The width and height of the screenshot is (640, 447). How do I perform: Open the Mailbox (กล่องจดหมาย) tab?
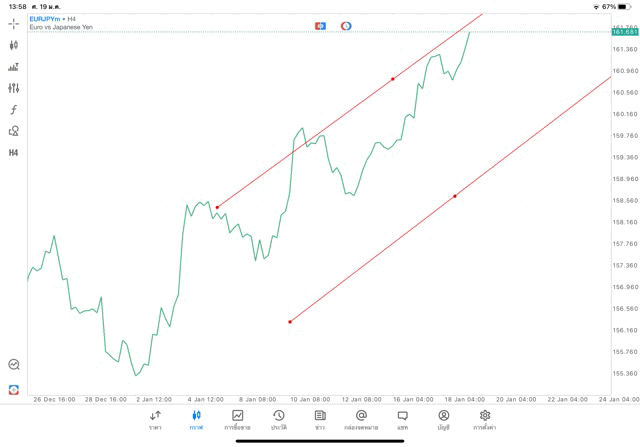point(361,419)
